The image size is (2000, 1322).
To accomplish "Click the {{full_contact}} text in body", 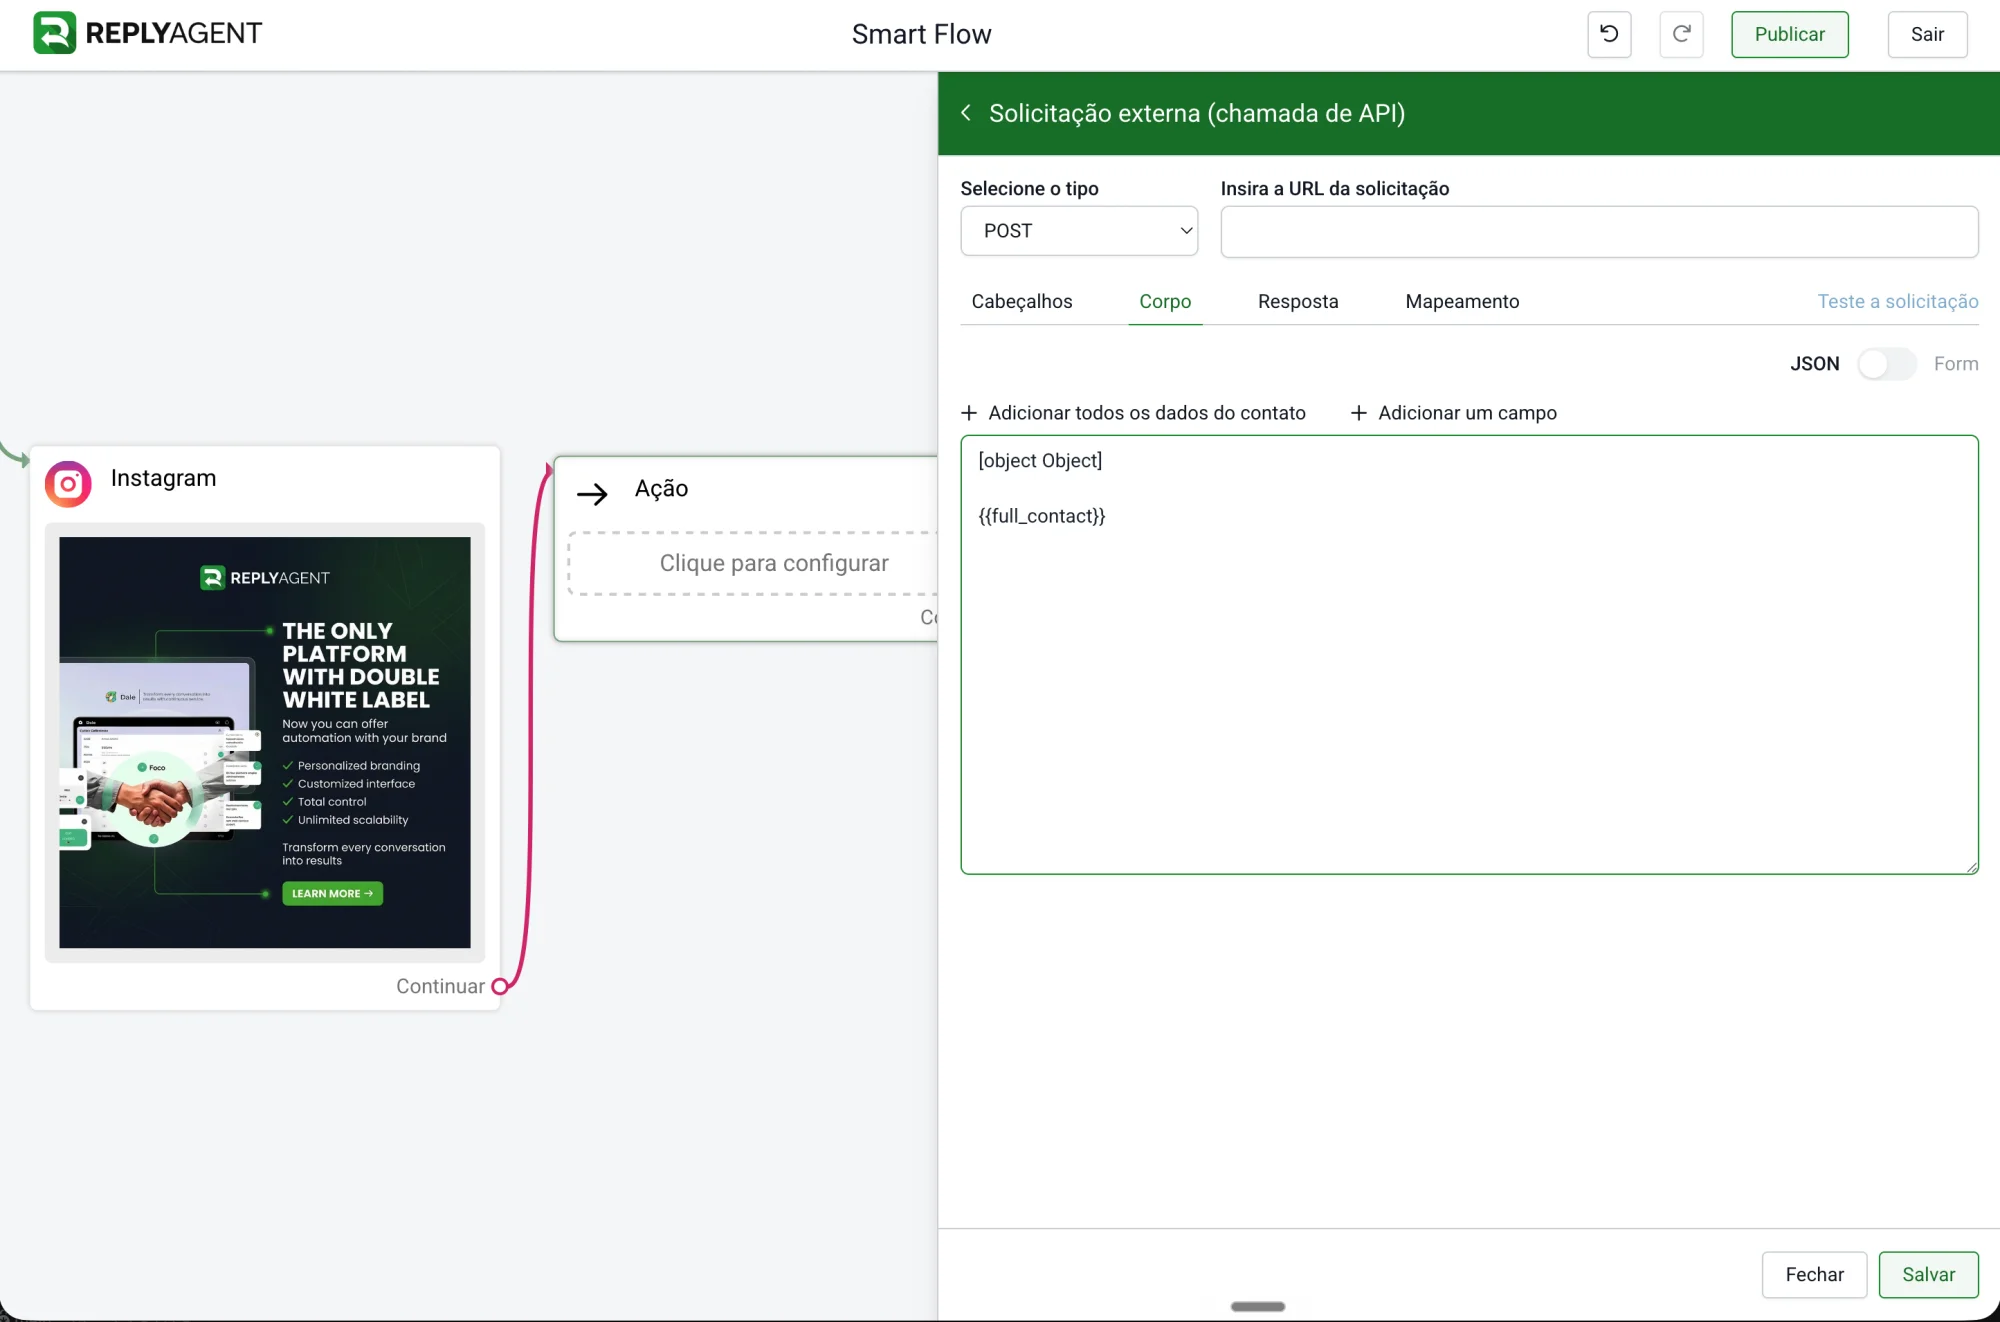I will (x=1041, y=516).
